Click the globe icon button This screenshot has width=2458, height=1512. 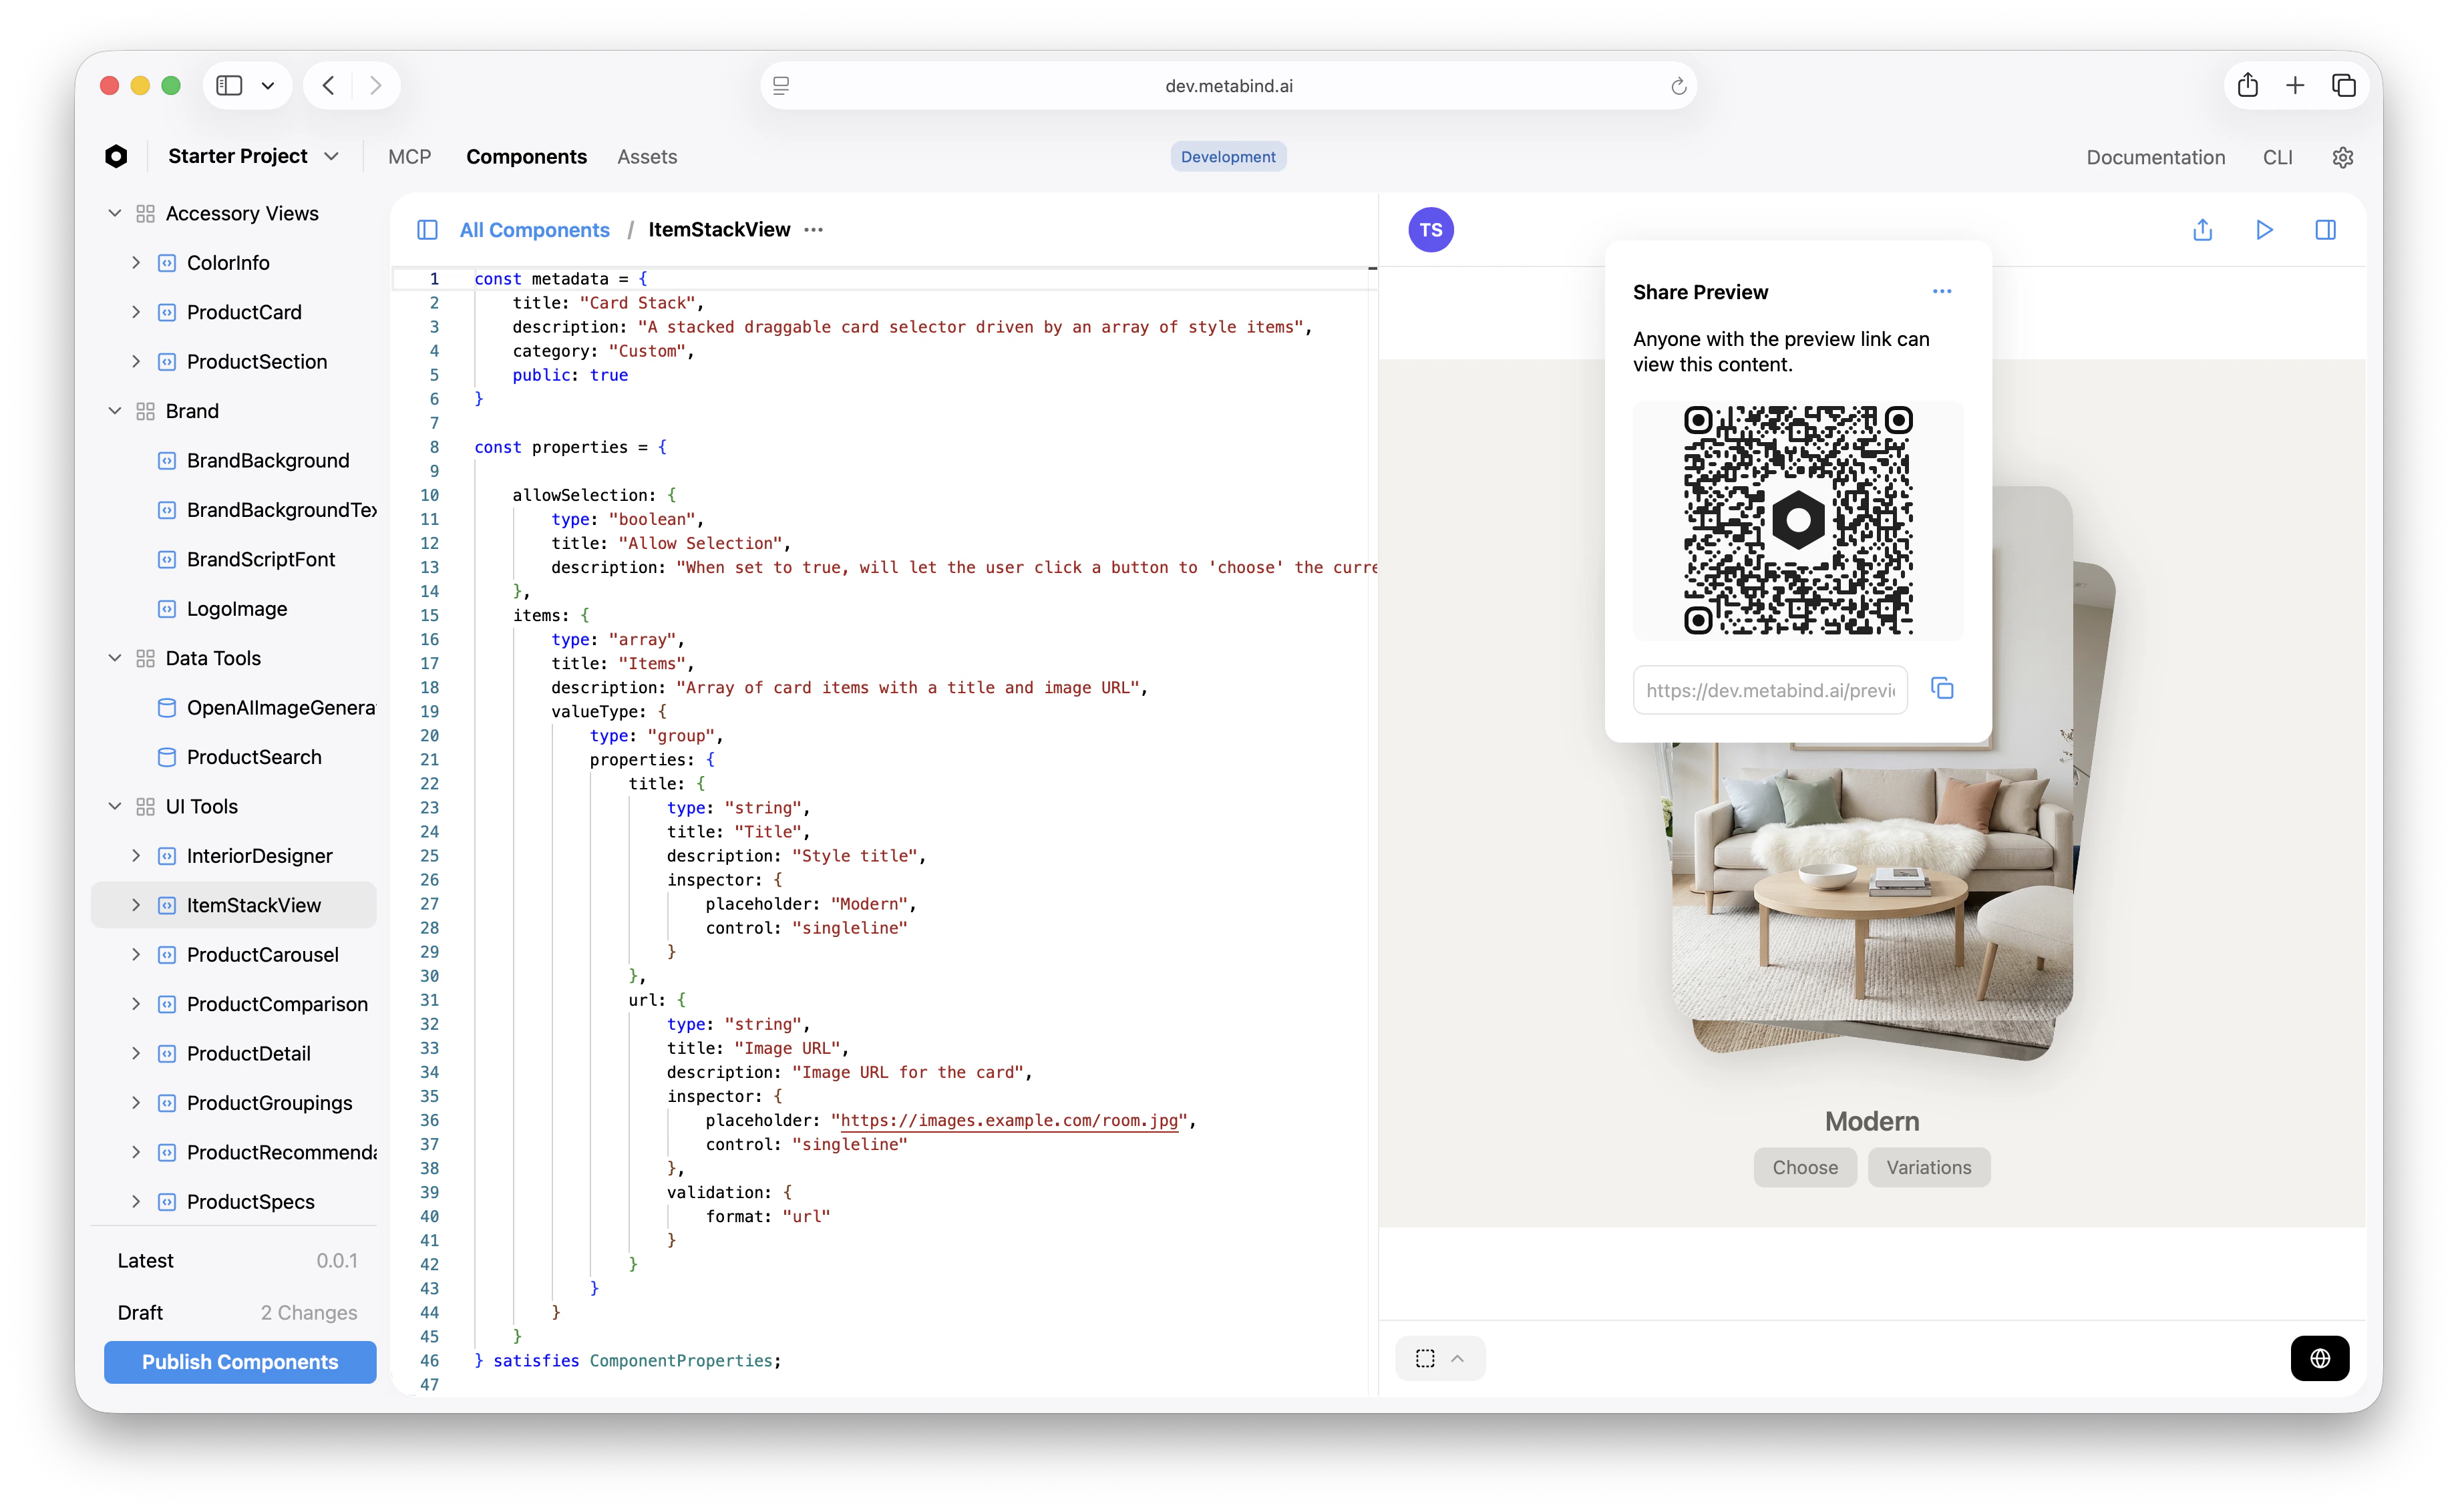click(2319, 1358)
